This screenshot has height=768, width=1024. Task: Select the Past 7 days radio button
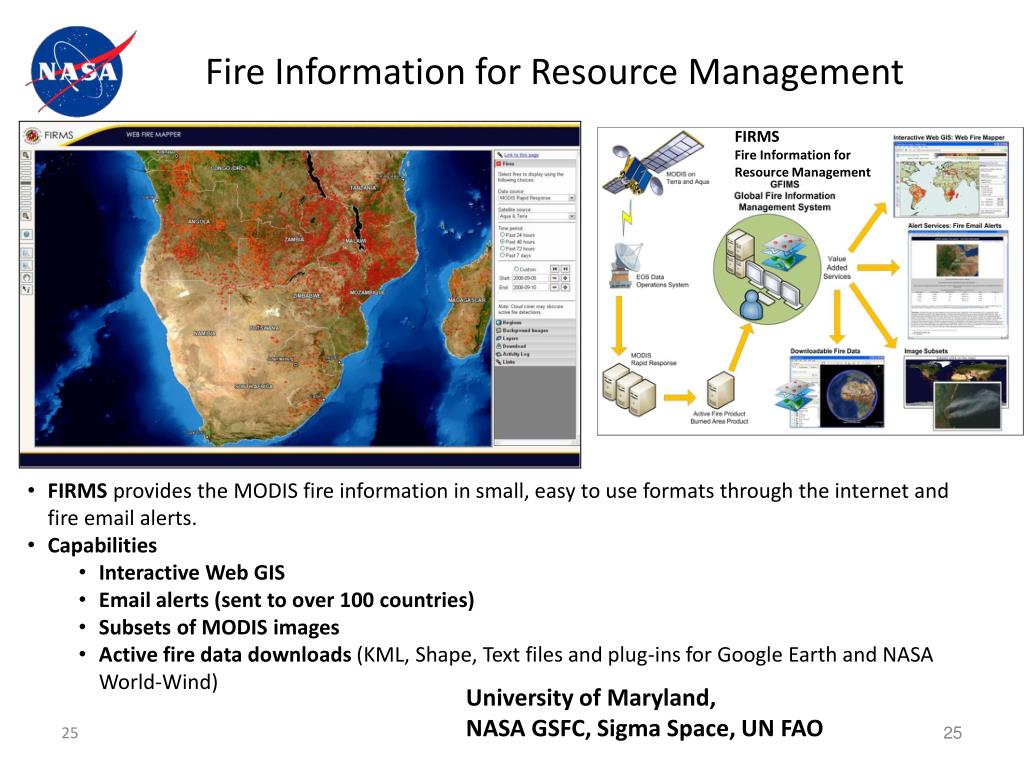(502, 255)
